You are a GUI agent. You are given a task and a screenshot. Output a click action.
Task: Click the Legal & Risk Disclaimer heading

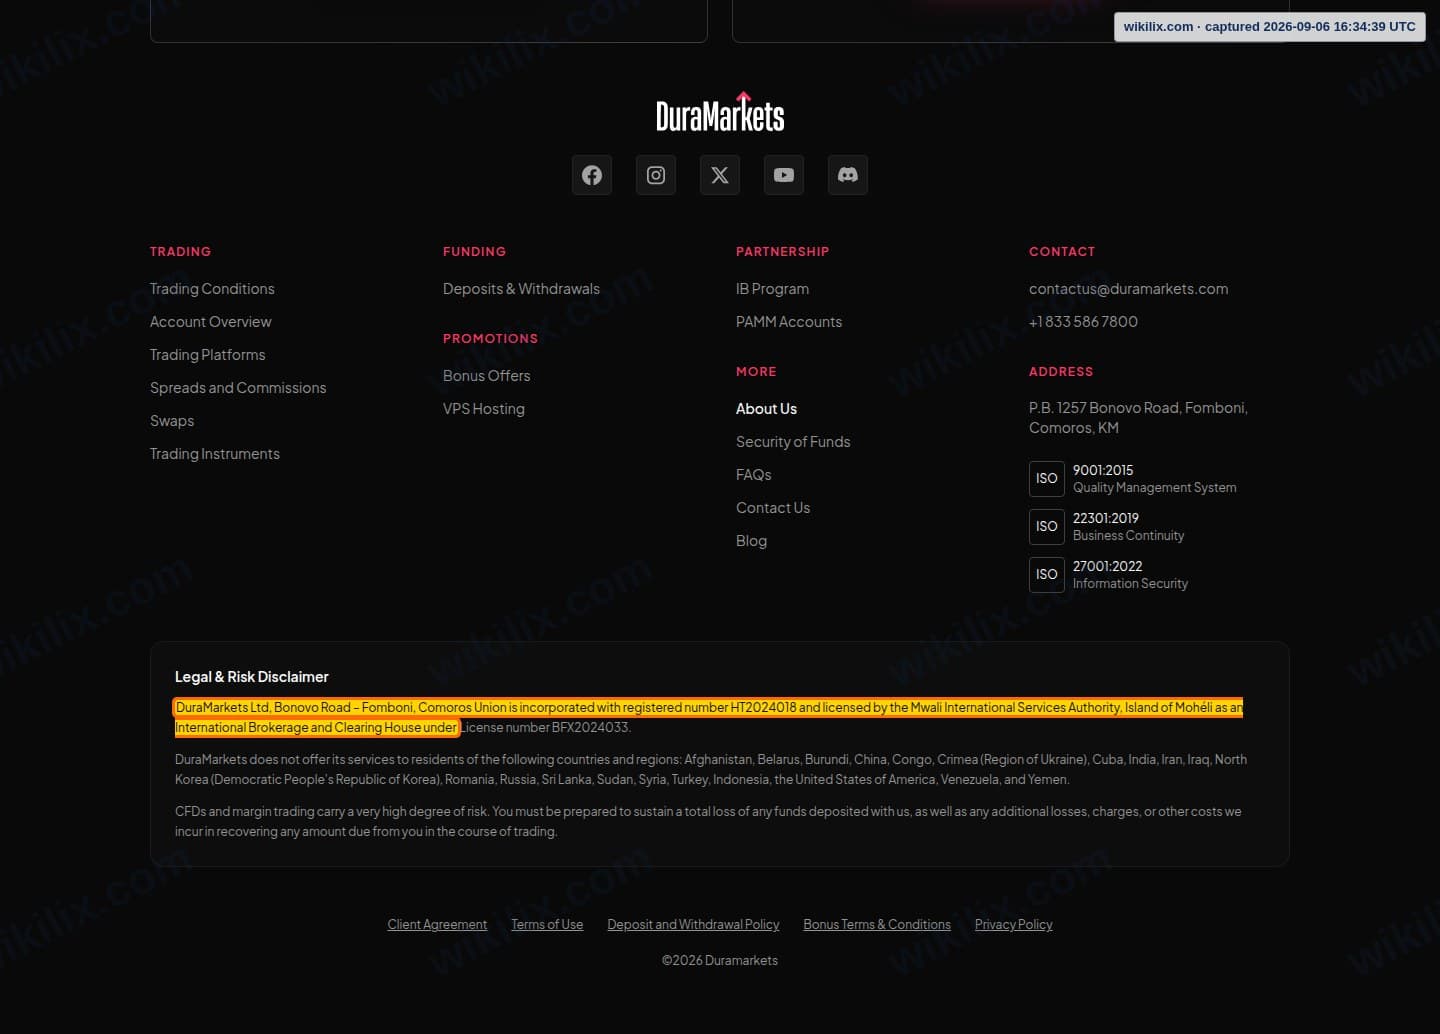click(252, 677)
